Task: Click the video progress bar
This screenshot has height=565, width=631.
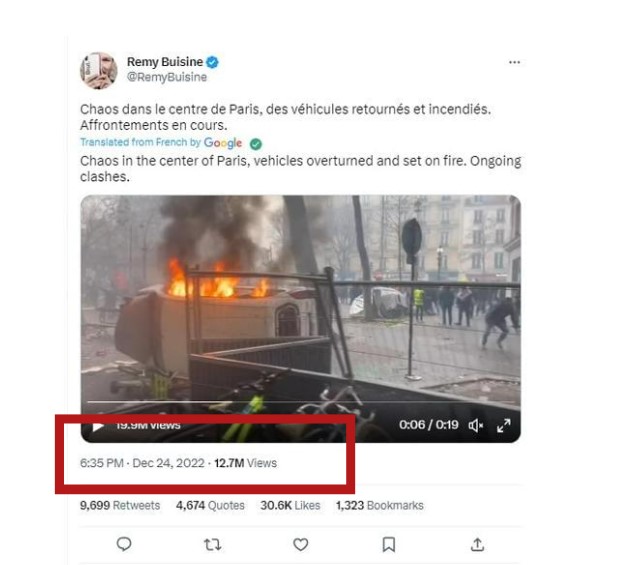Action: [300, 402]
